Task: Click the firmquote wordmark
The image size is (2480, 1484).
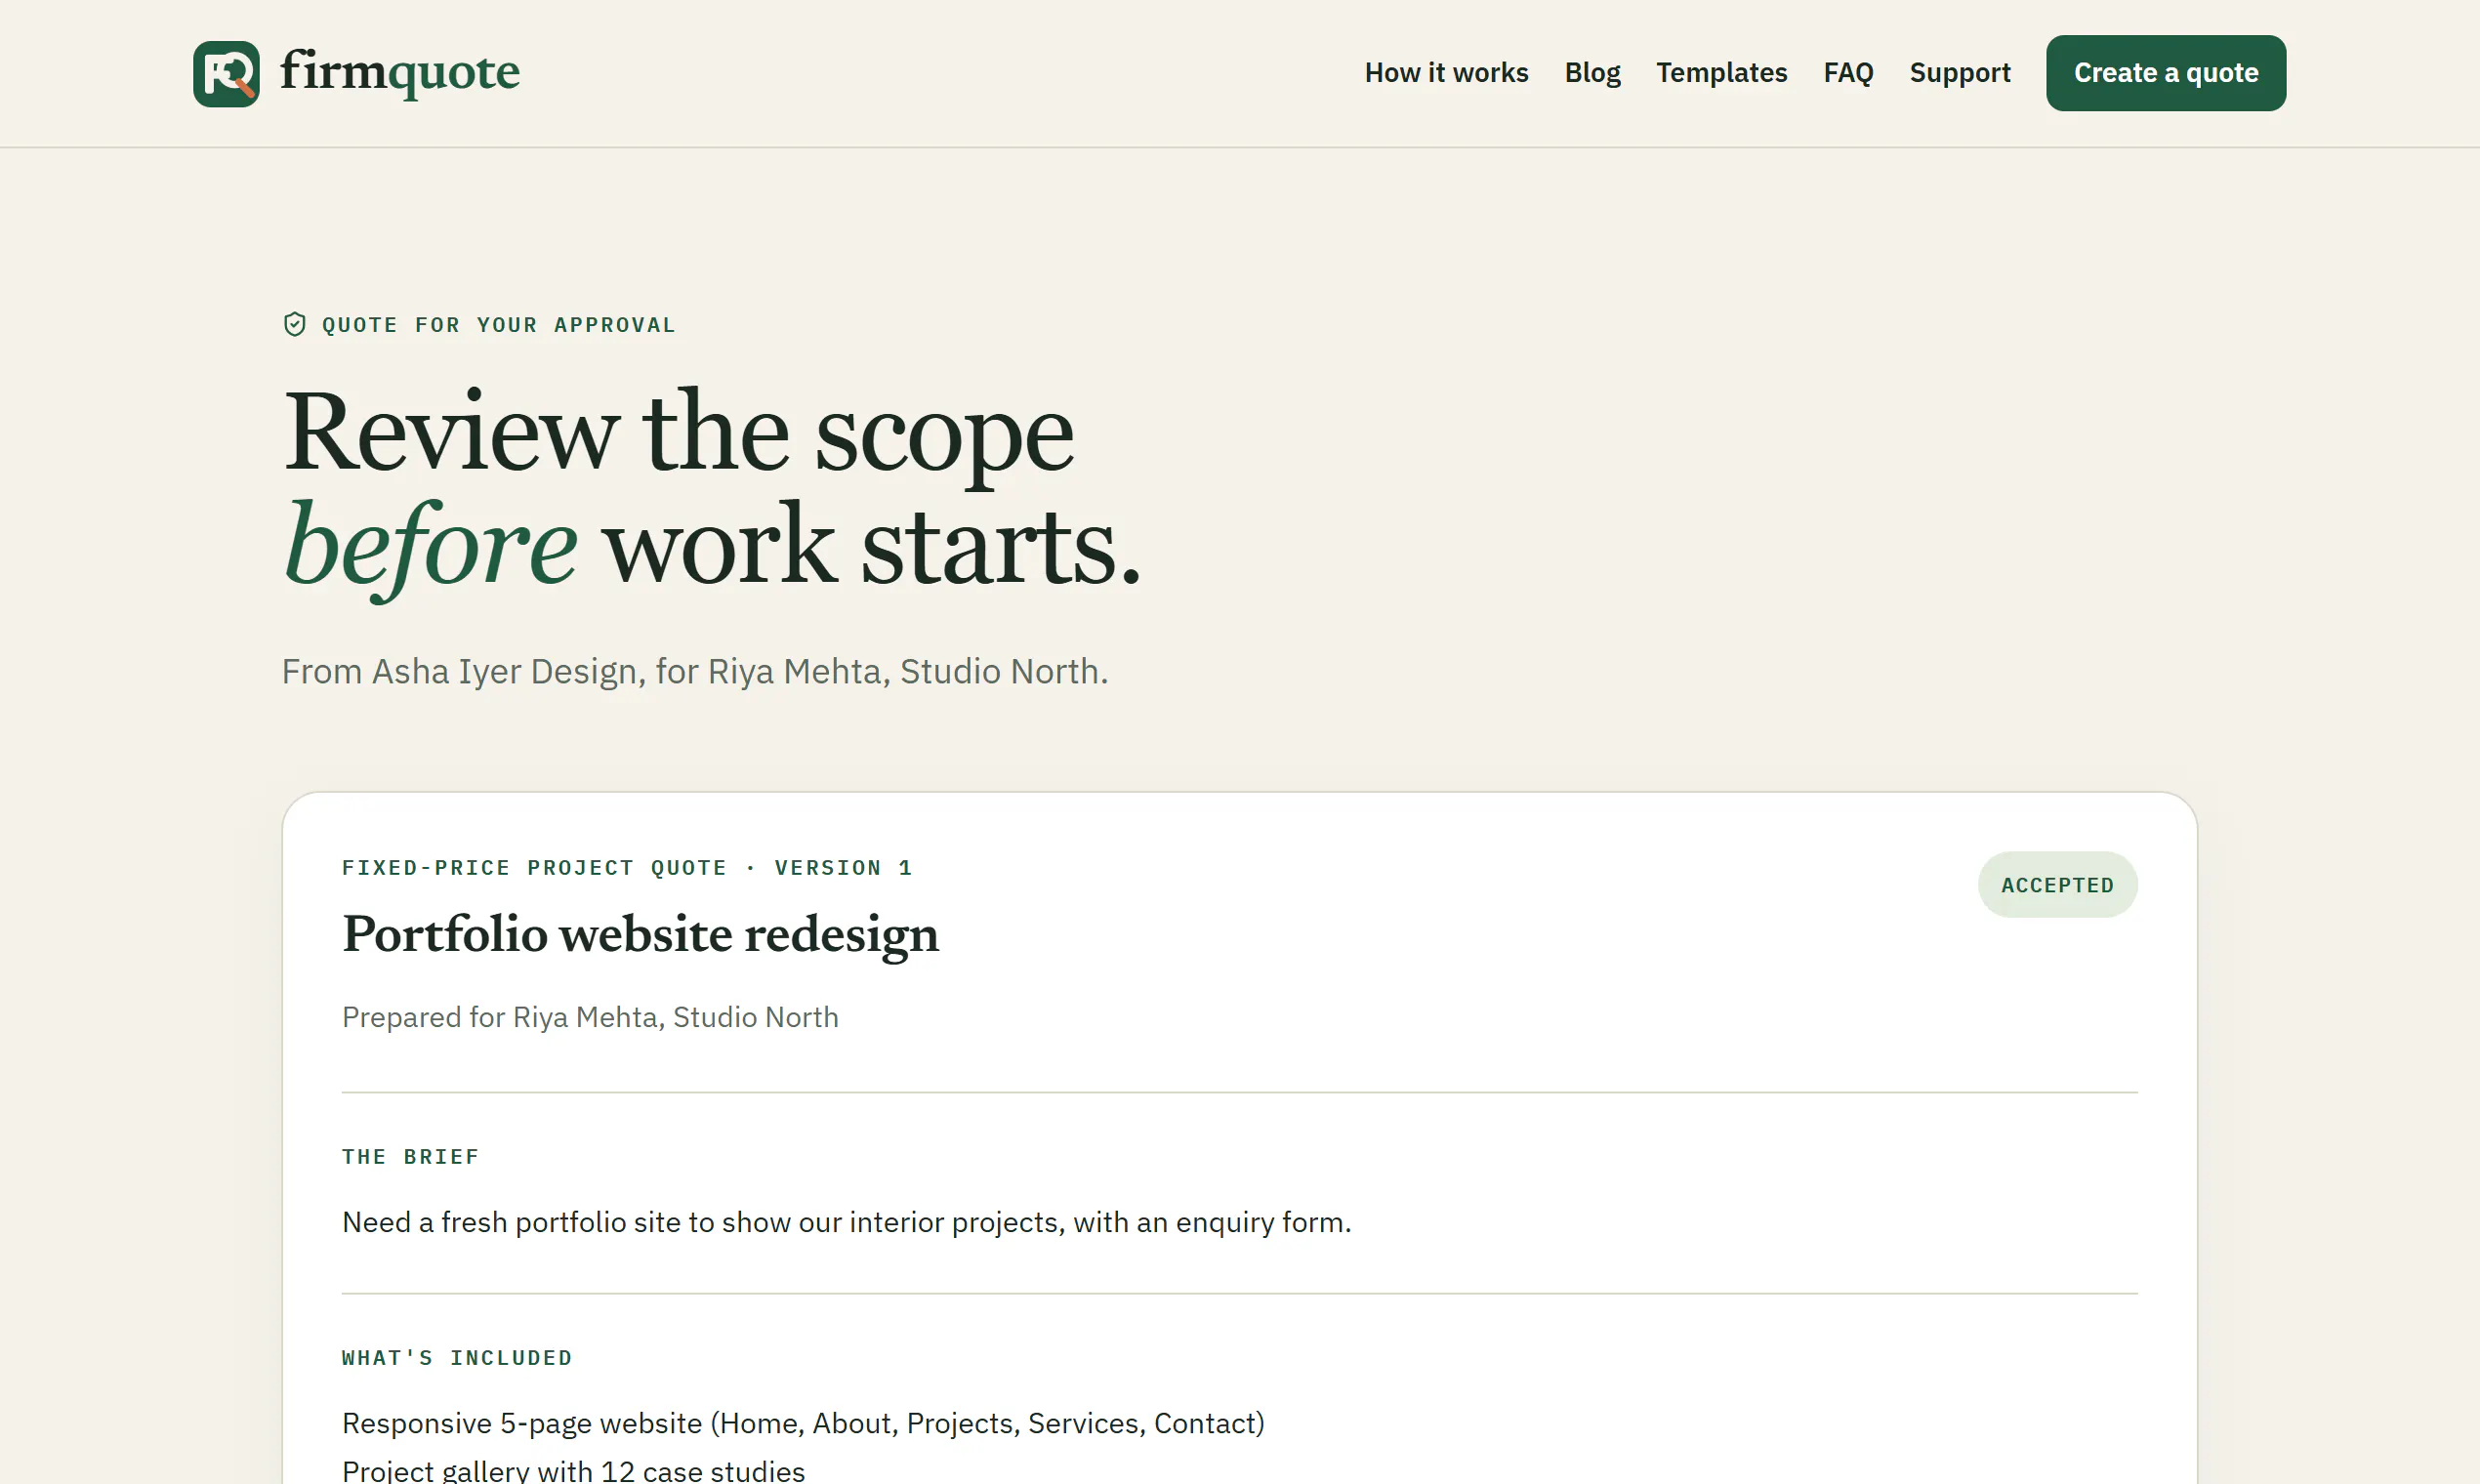Action: [399, 72]
